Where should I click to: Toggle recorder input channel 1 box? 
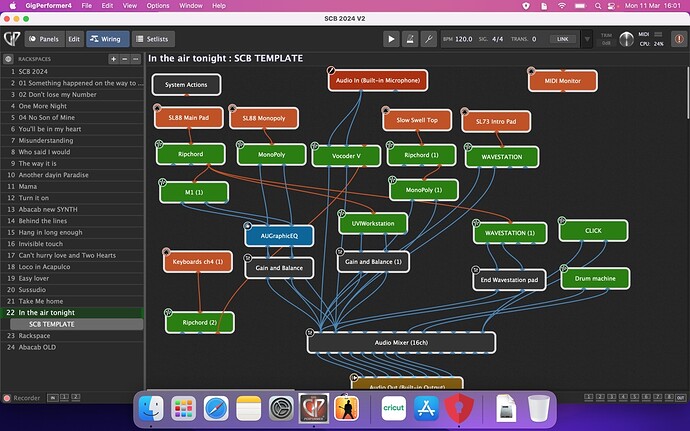(64, 398)
